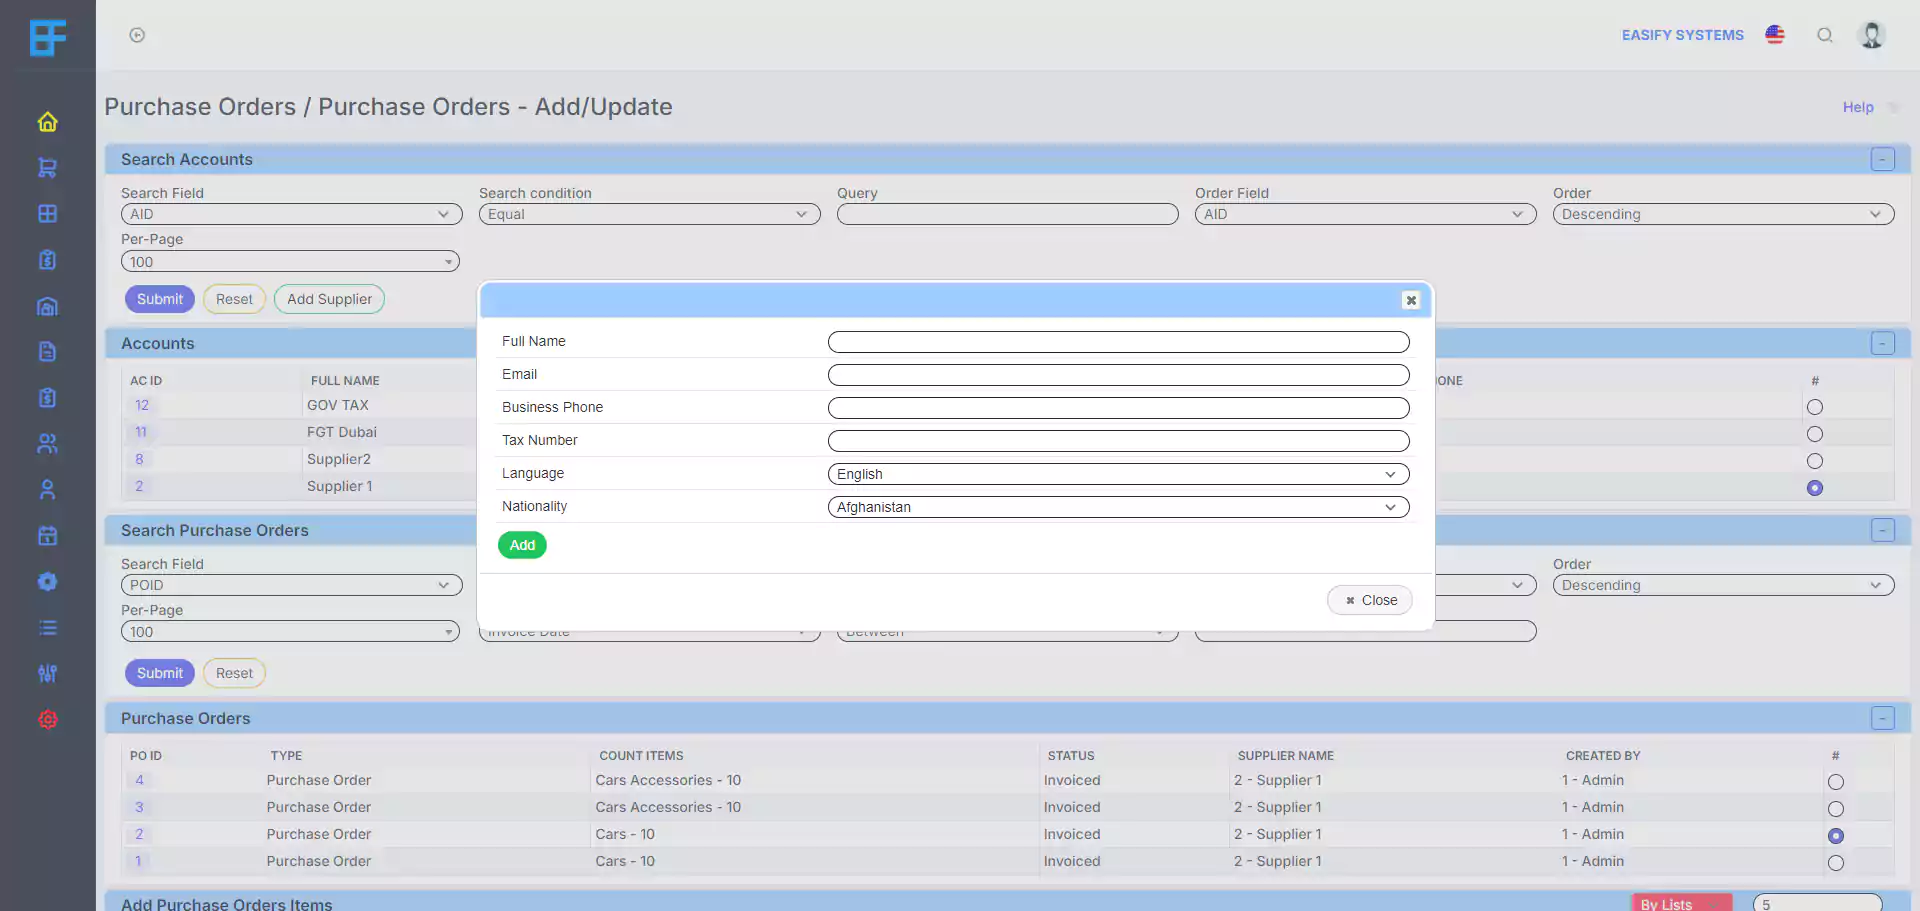Open the Nationality Afghanistan dropdown

[x=1118, y=507]
